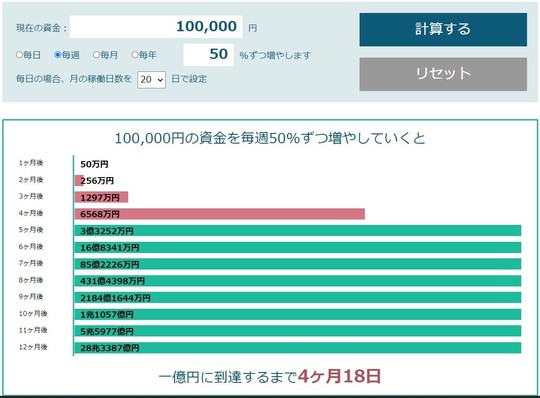Viewport: 540px width, 398px height.
Task: Click the 4ヶ月18日 result text
Action: pyautogui.click(x=339, y=376)
